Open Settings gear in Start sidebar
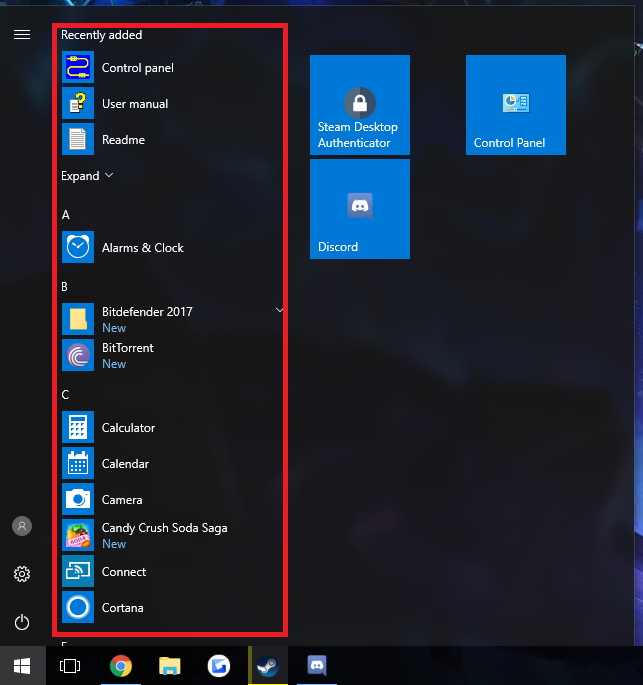 (x=22, y=574)
